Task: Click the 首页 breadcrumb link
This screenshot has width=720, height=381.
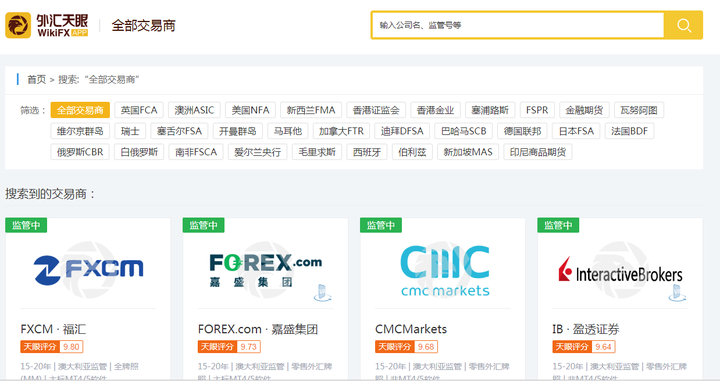Action: (x=36, y=79)
